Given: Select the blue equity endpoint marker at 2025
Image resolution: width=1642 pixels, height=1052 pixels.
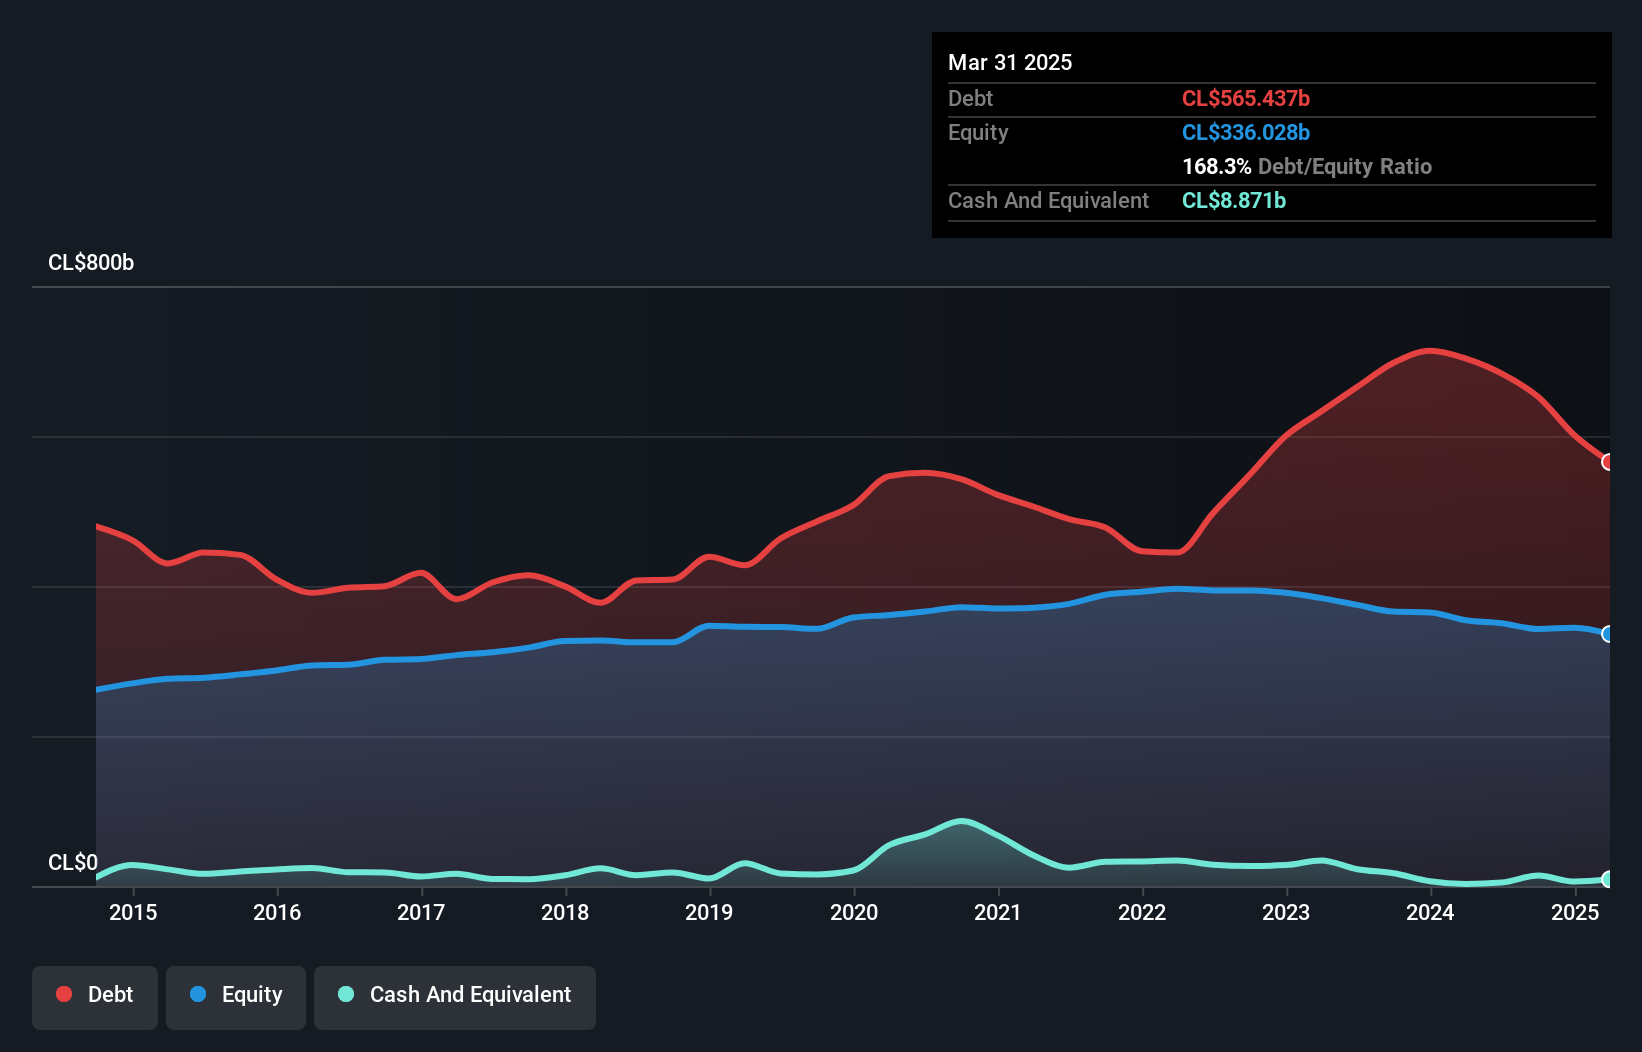Looking at the screenshot, I should [1607, 634].
